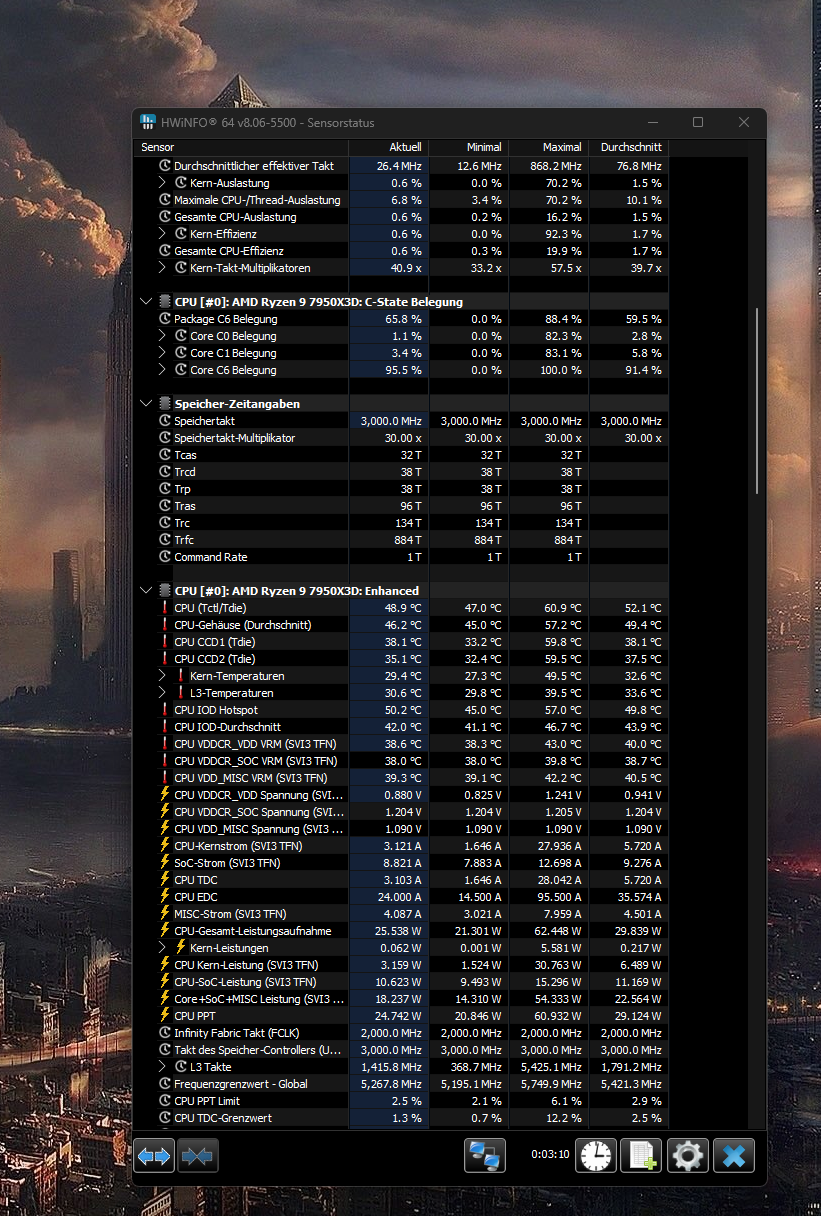This screenshot has width=821, height=1216.
Task: Click the Maximal column header
Action: coord(549,147)
